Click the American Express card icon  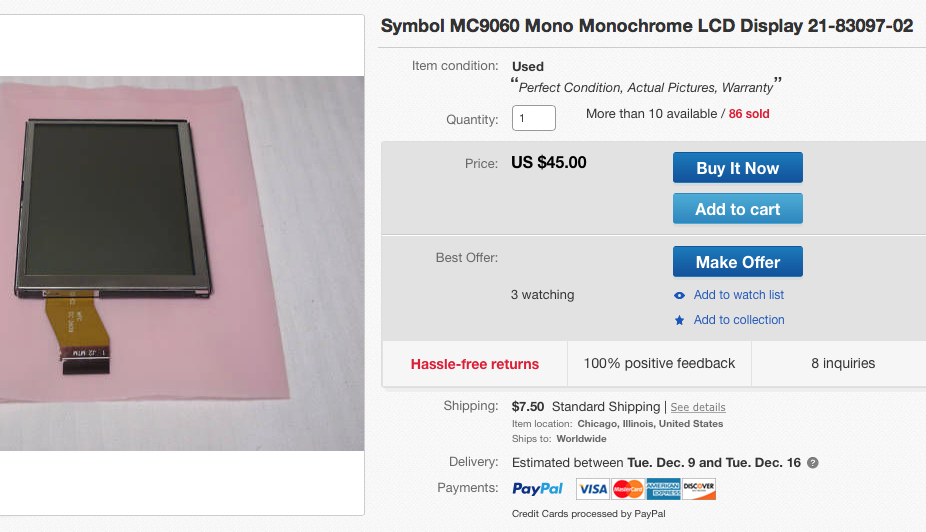pos(663,489)
